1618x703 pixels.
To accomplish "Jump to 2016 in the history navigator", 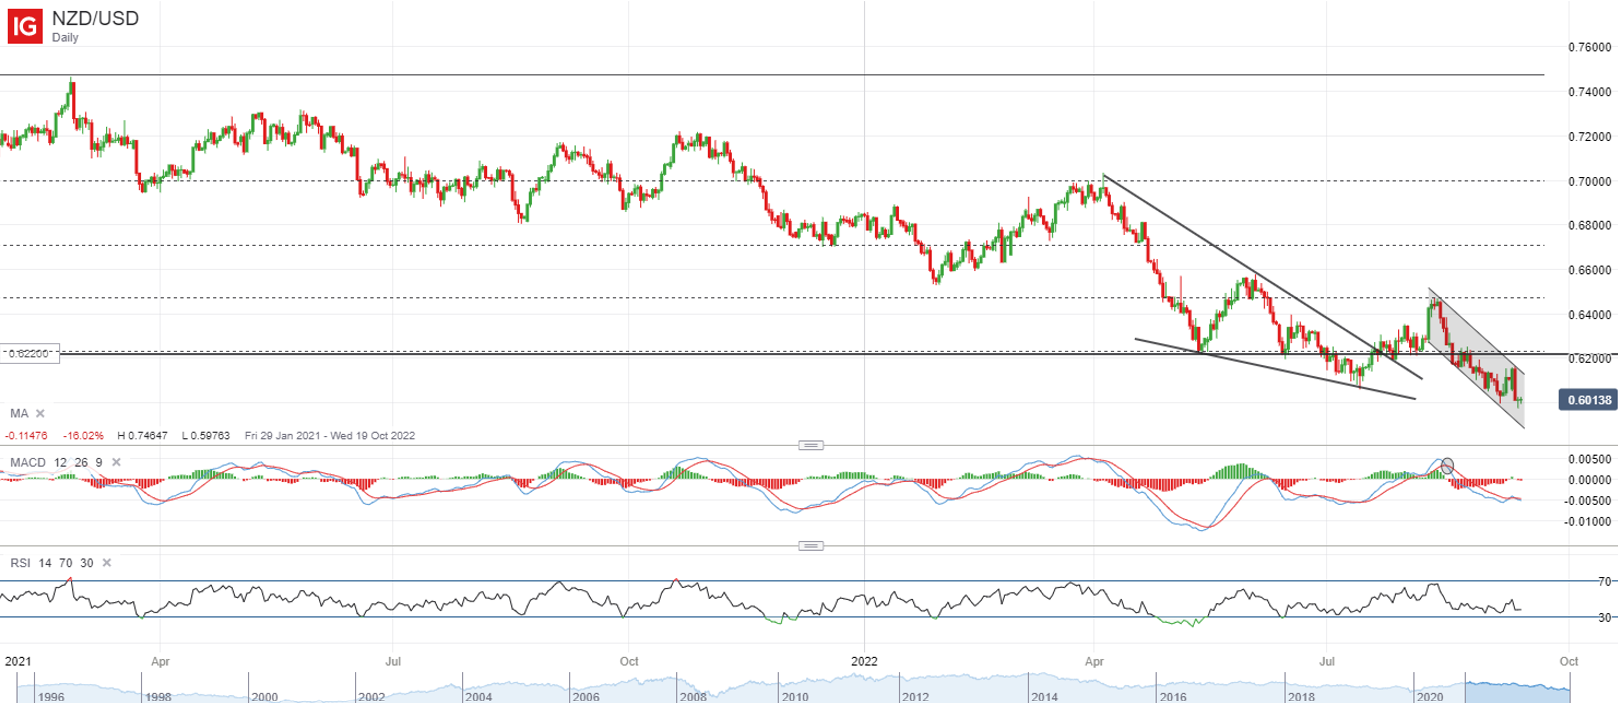I will tap(1173, 697).
